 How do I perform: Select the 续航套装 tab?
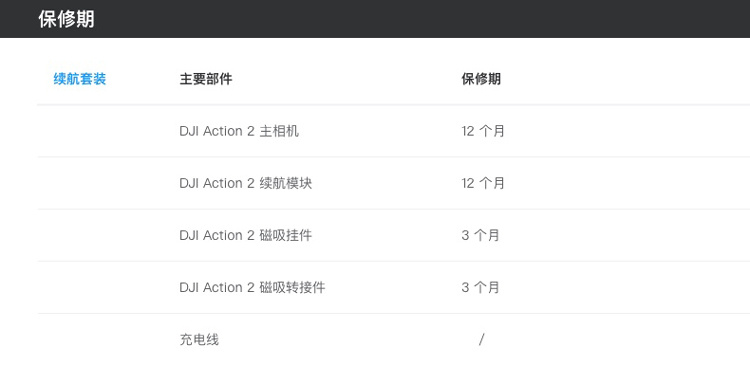click(x=79, y=79)
